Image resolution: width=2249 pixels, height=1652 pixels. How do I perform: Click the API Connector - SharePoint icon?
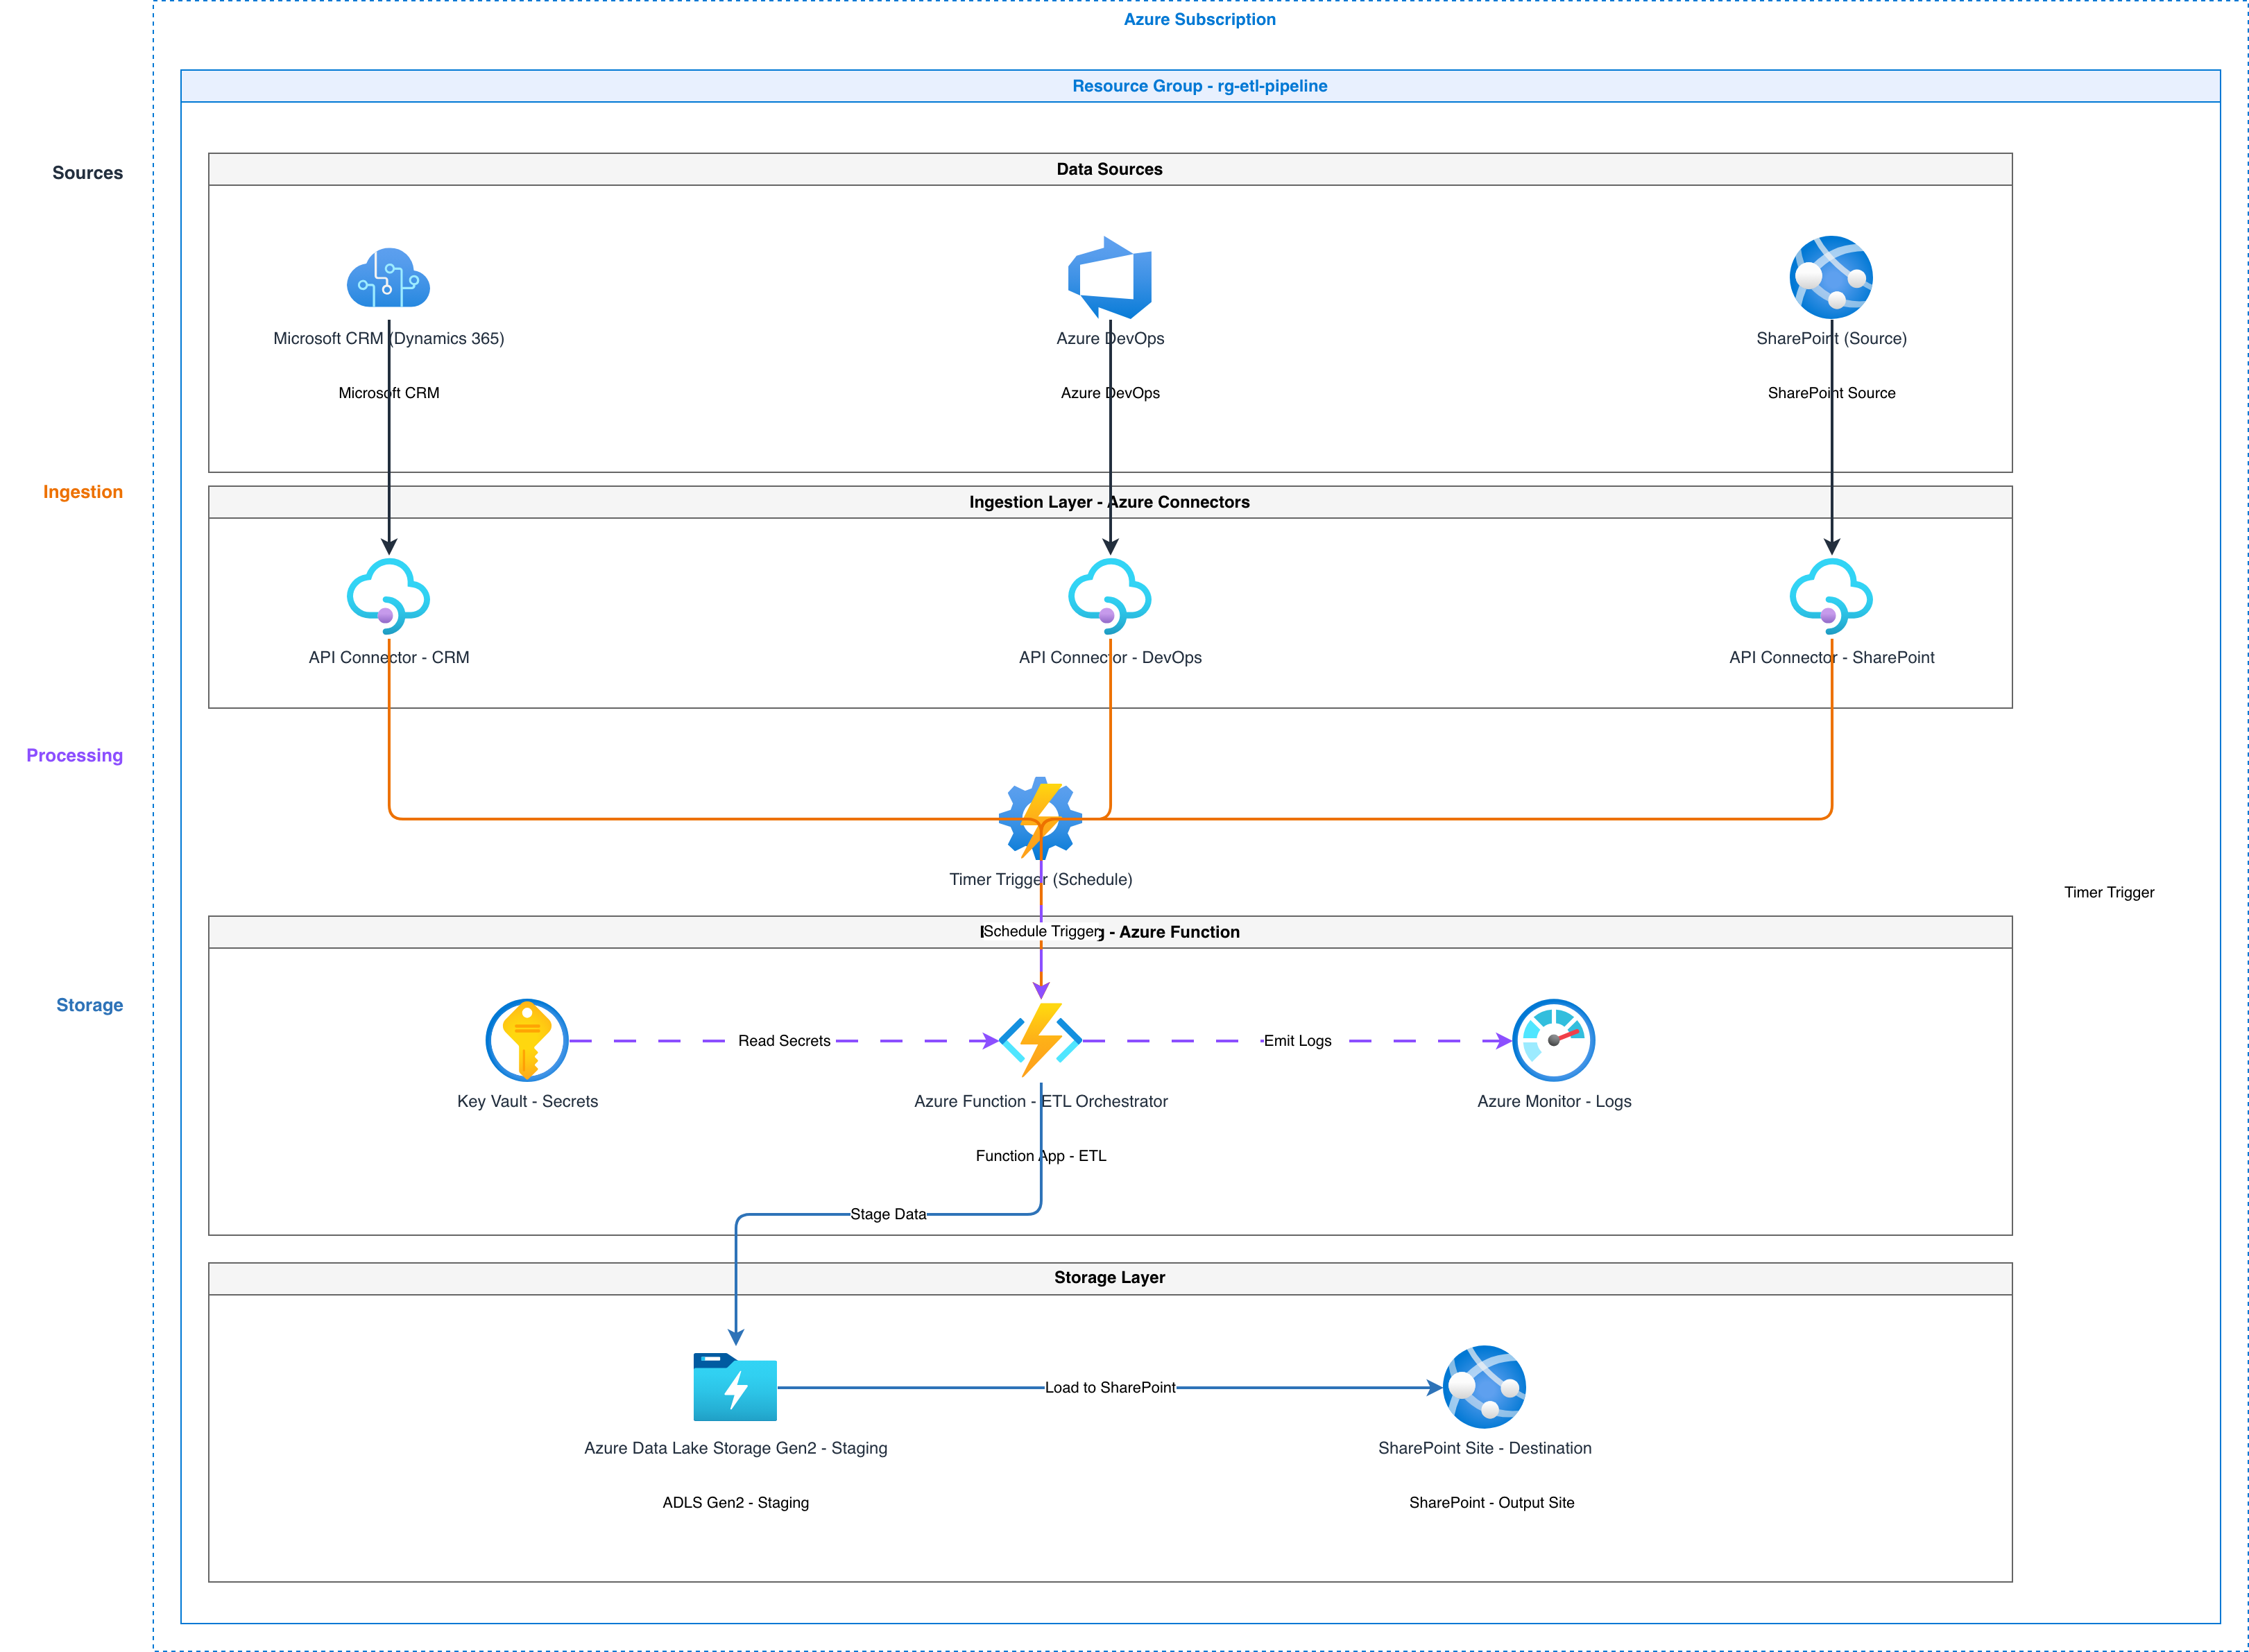(x=1830, y=596)
